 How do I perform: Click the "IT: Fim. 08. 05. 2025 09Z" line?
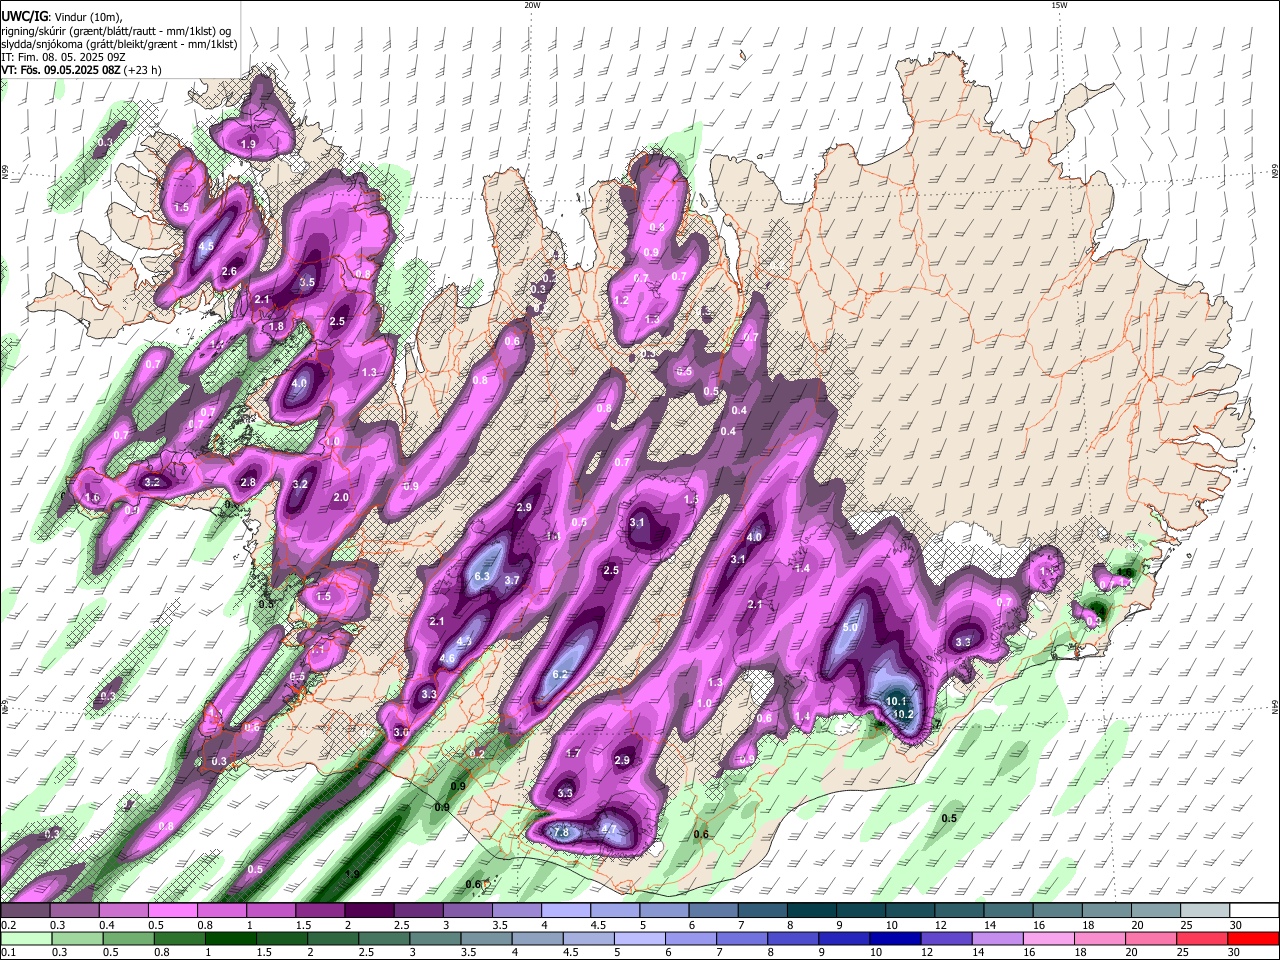61,57
